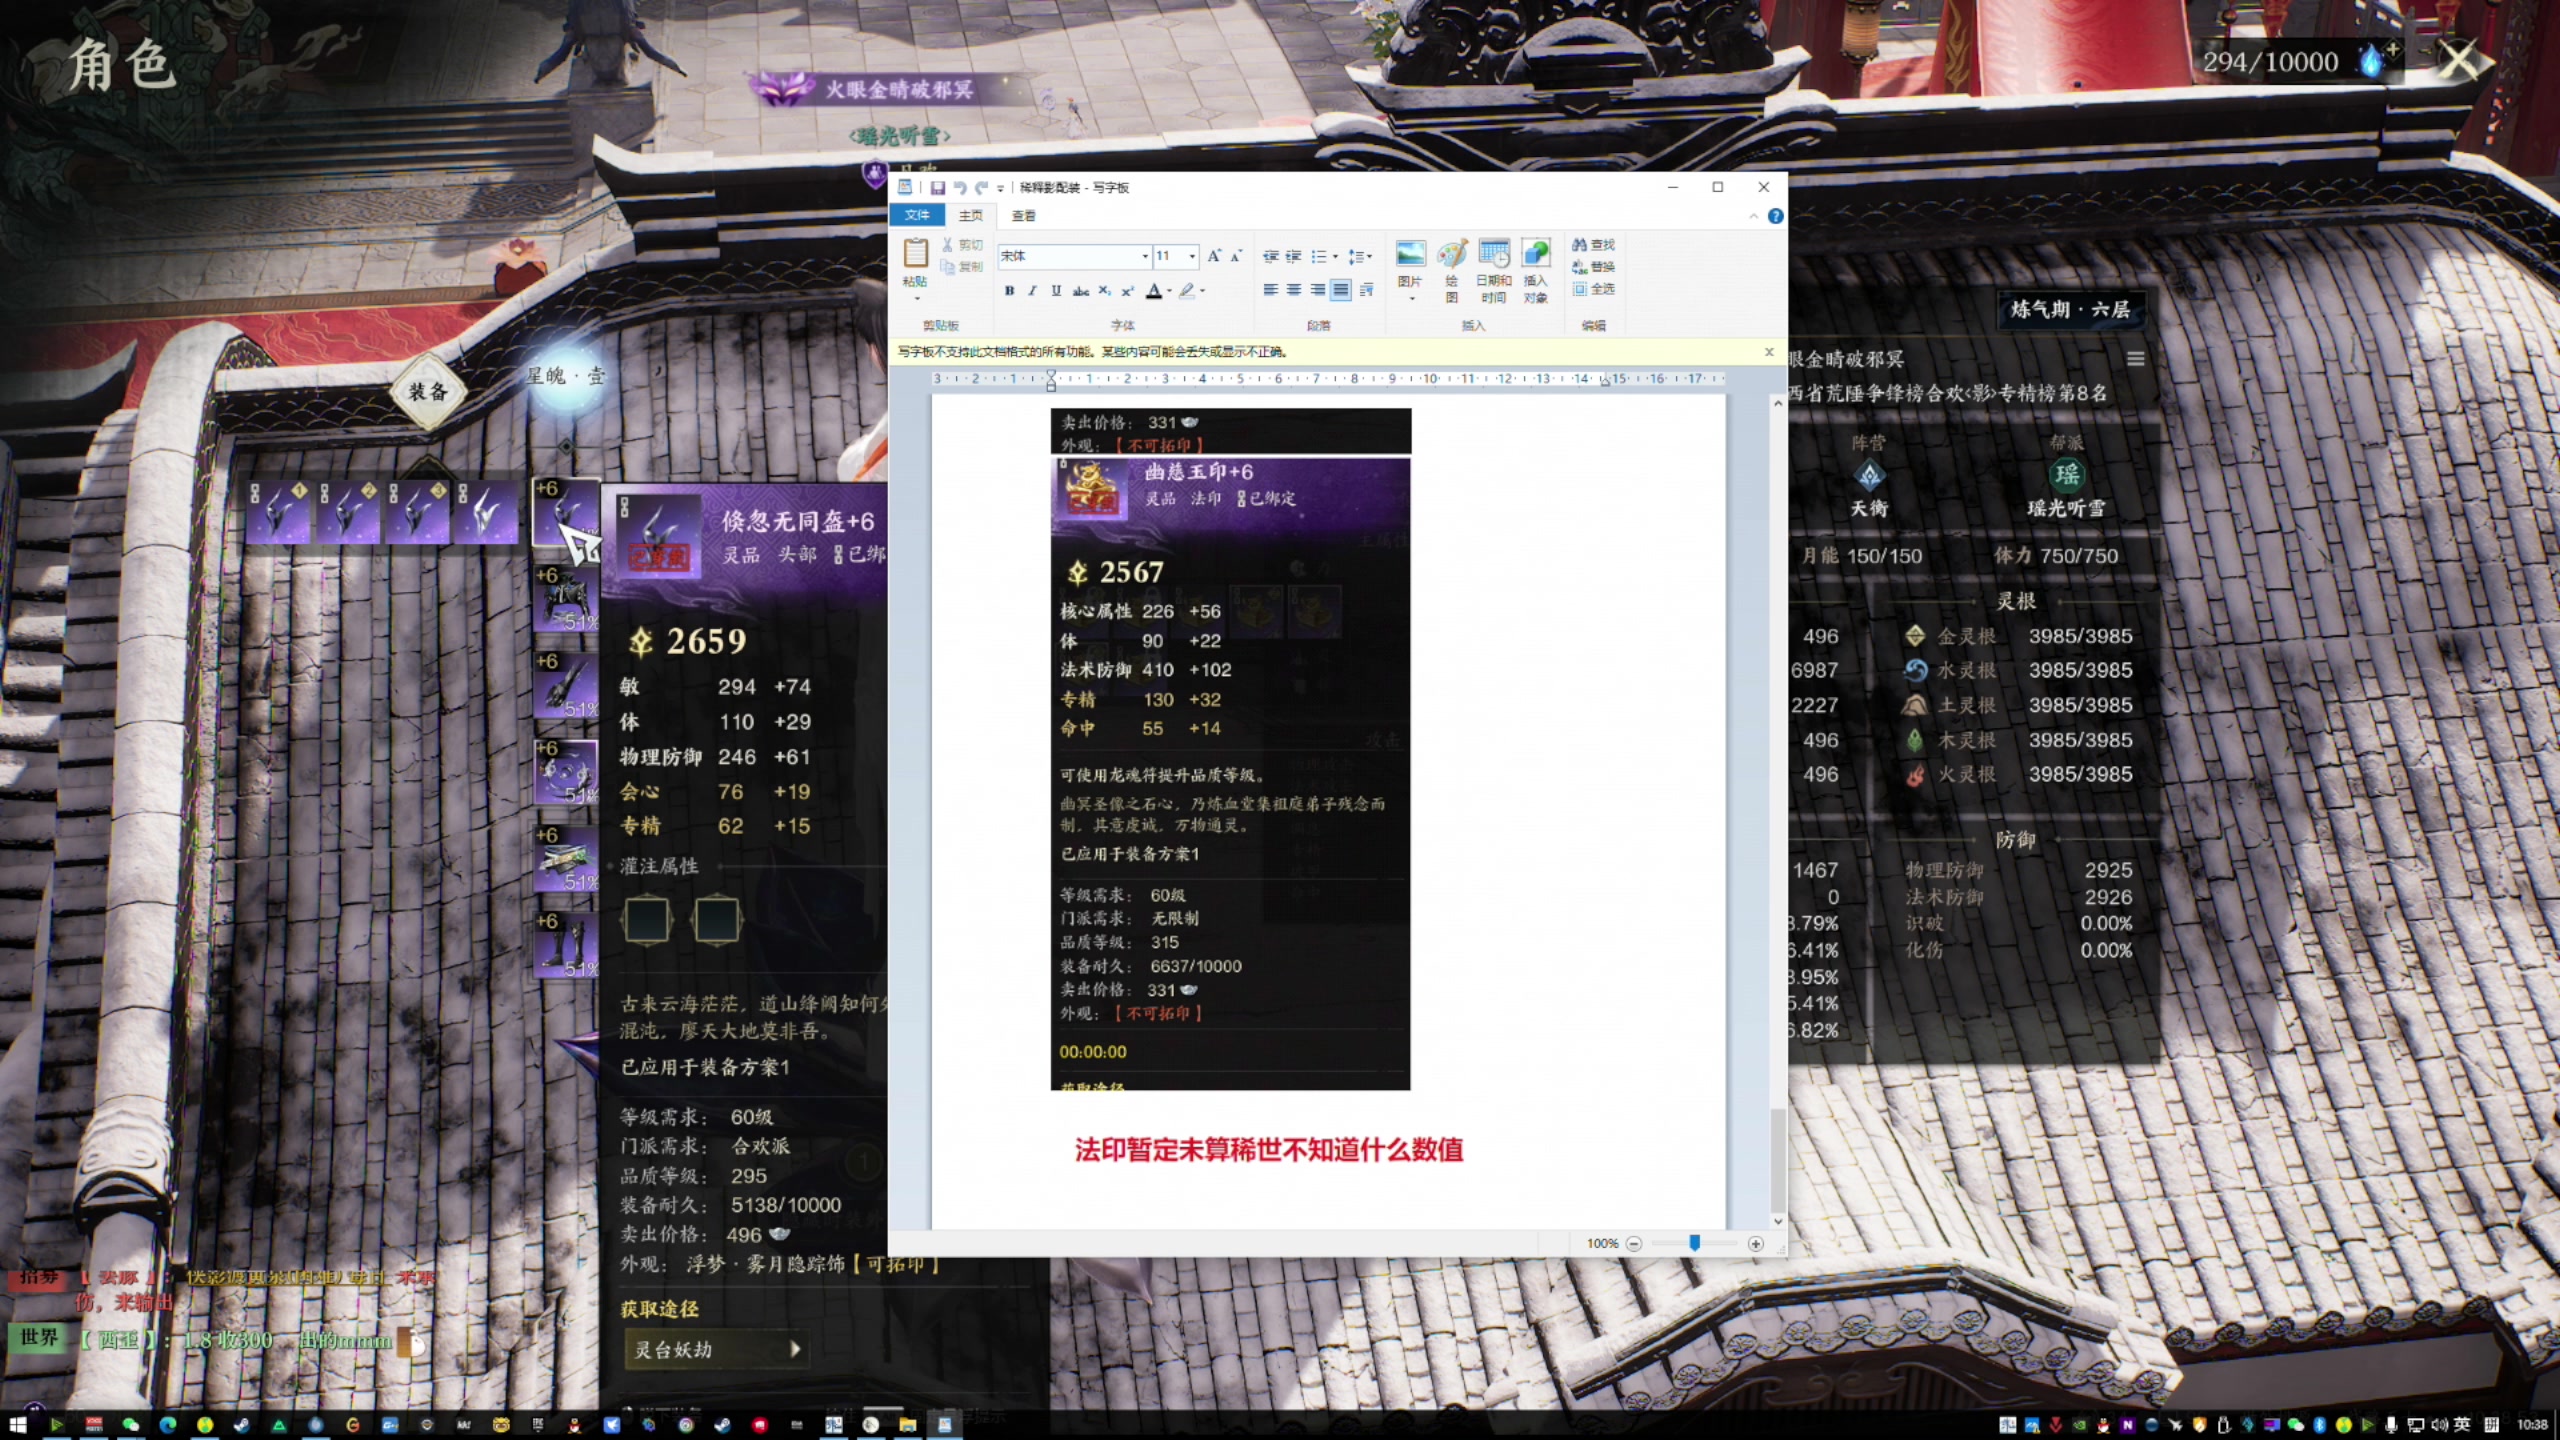Toggle strikethrough formatting
This screenshot has height=1440, width=2560.
point(1081,291)
